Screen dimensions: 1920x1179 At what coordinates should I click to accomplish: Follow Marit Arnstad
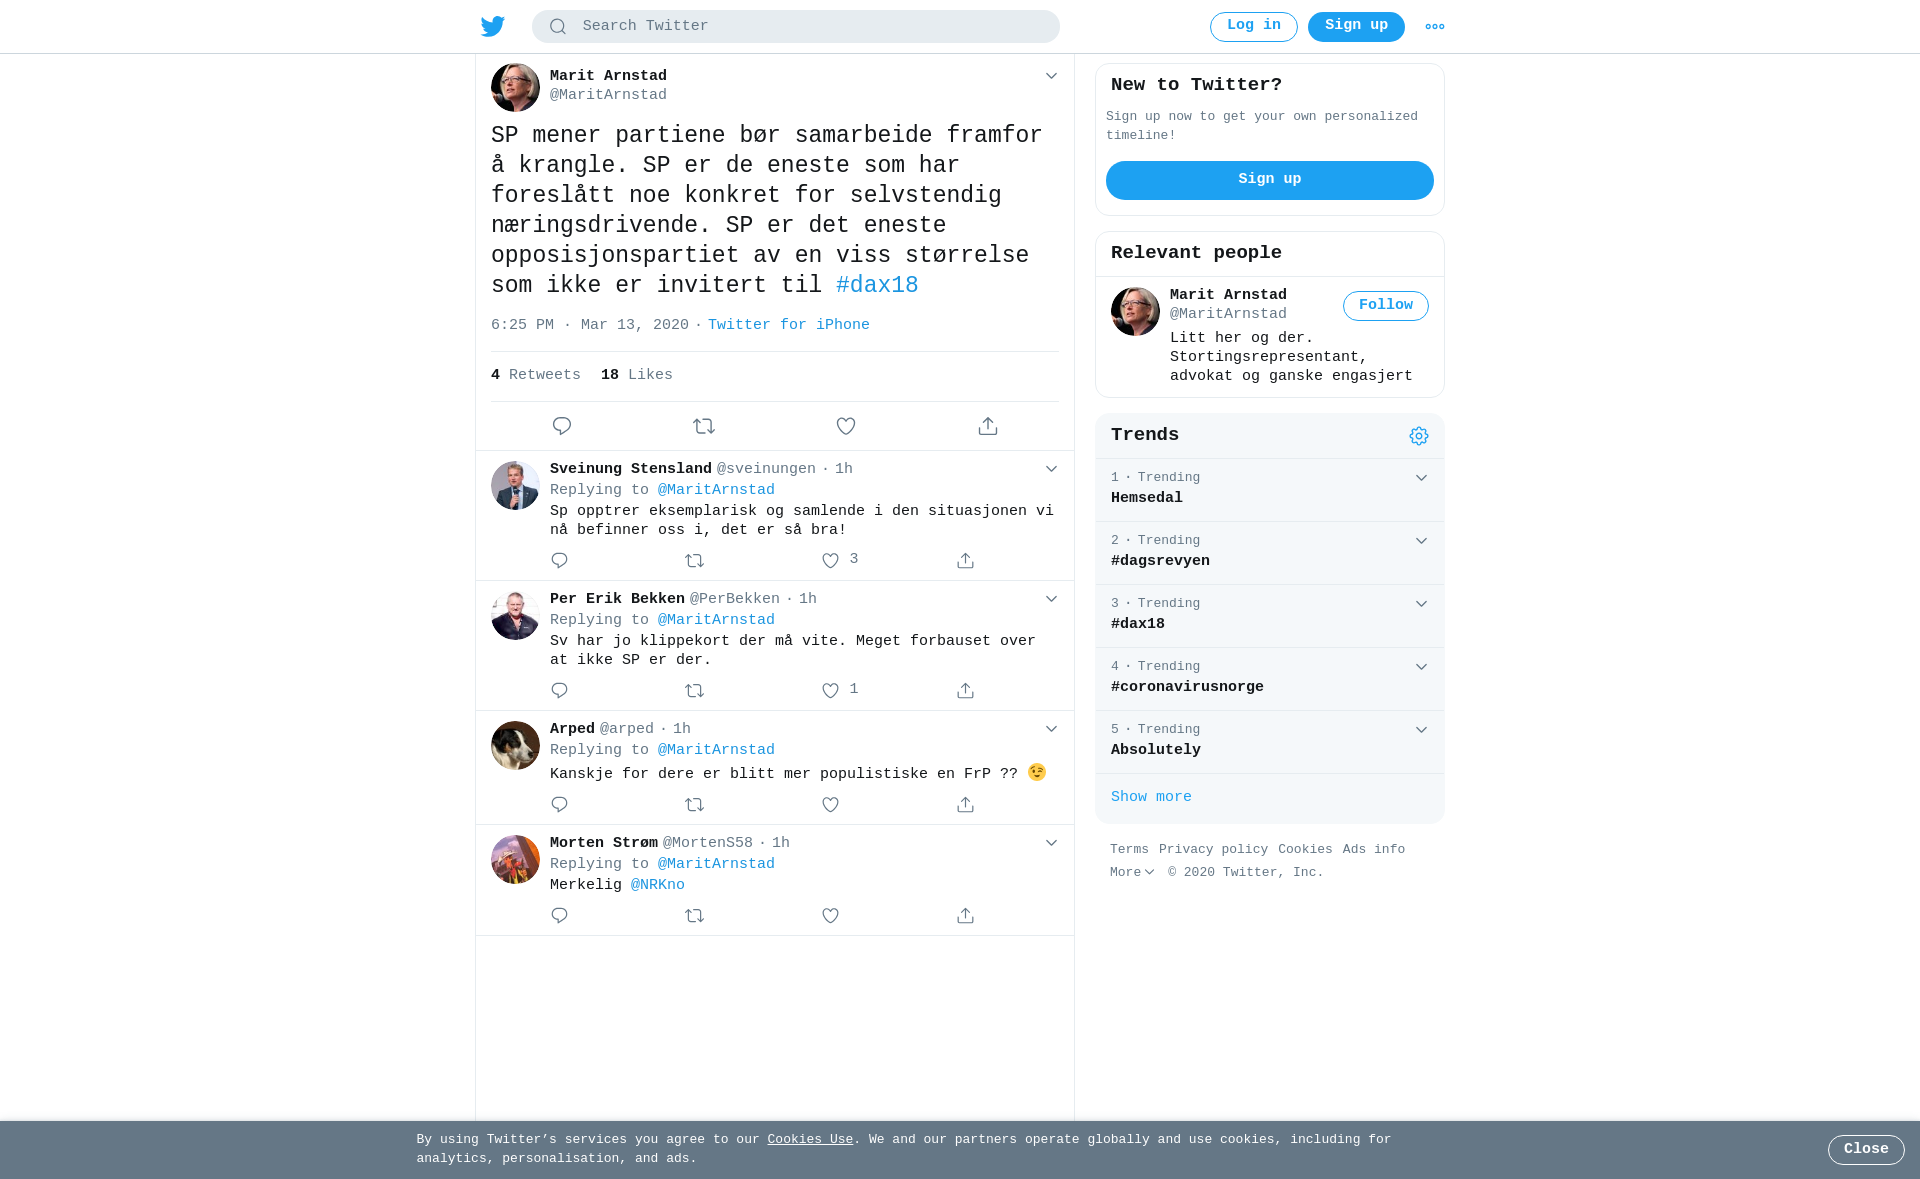point(1385,306)
